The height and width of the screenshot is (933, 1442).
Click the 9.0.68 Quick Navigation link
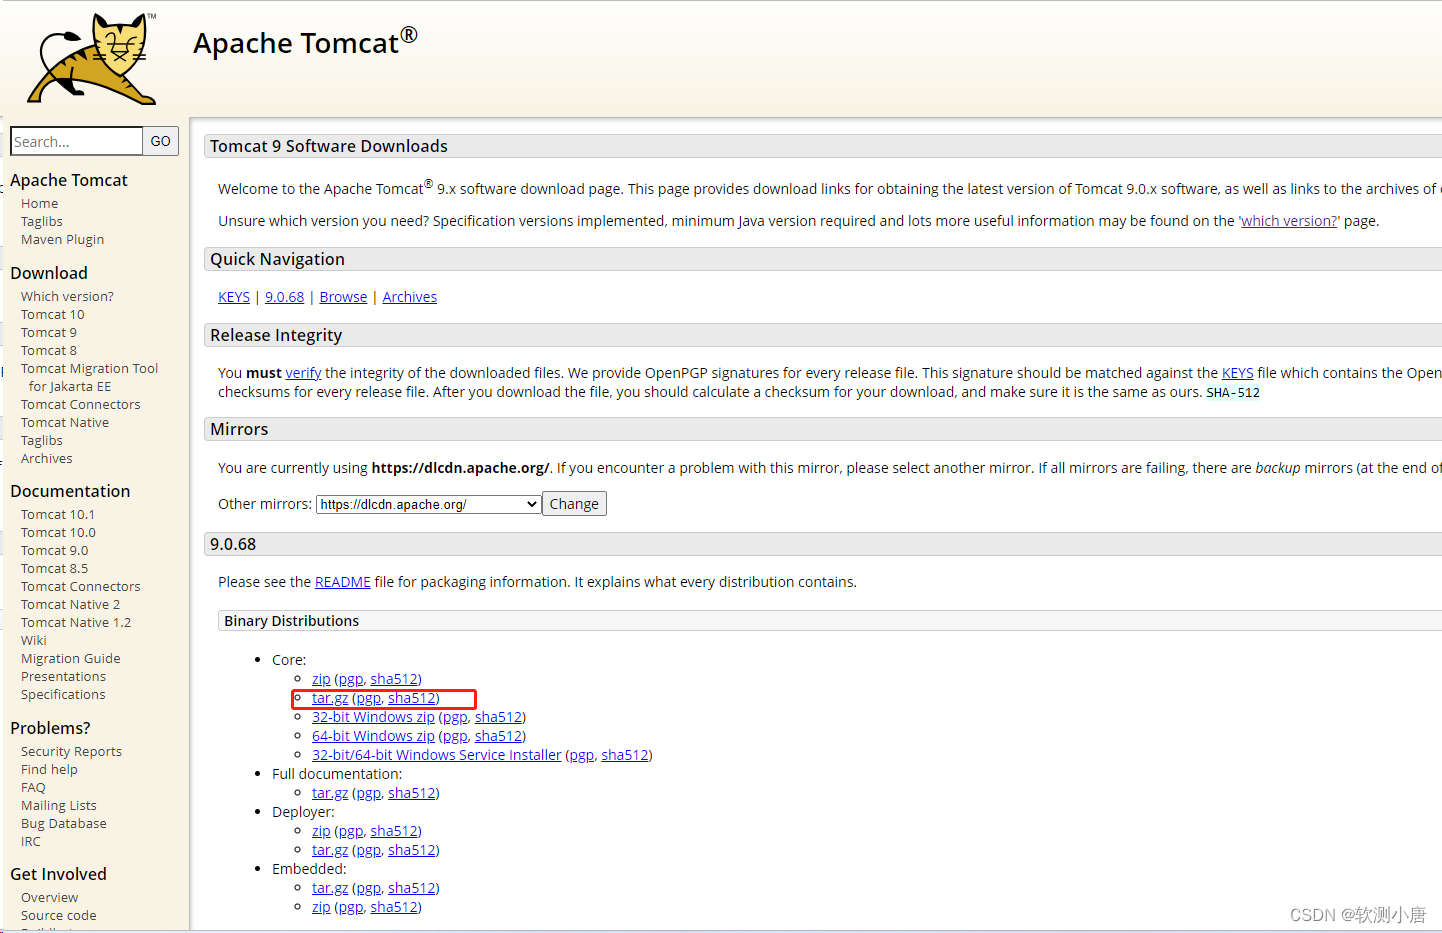point(284,296)
